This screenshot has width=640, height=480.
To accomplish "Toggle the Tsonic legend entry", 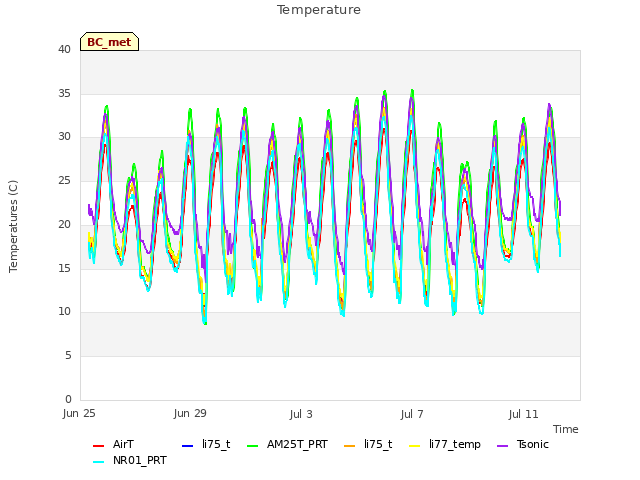I will [x=523, y=444].
